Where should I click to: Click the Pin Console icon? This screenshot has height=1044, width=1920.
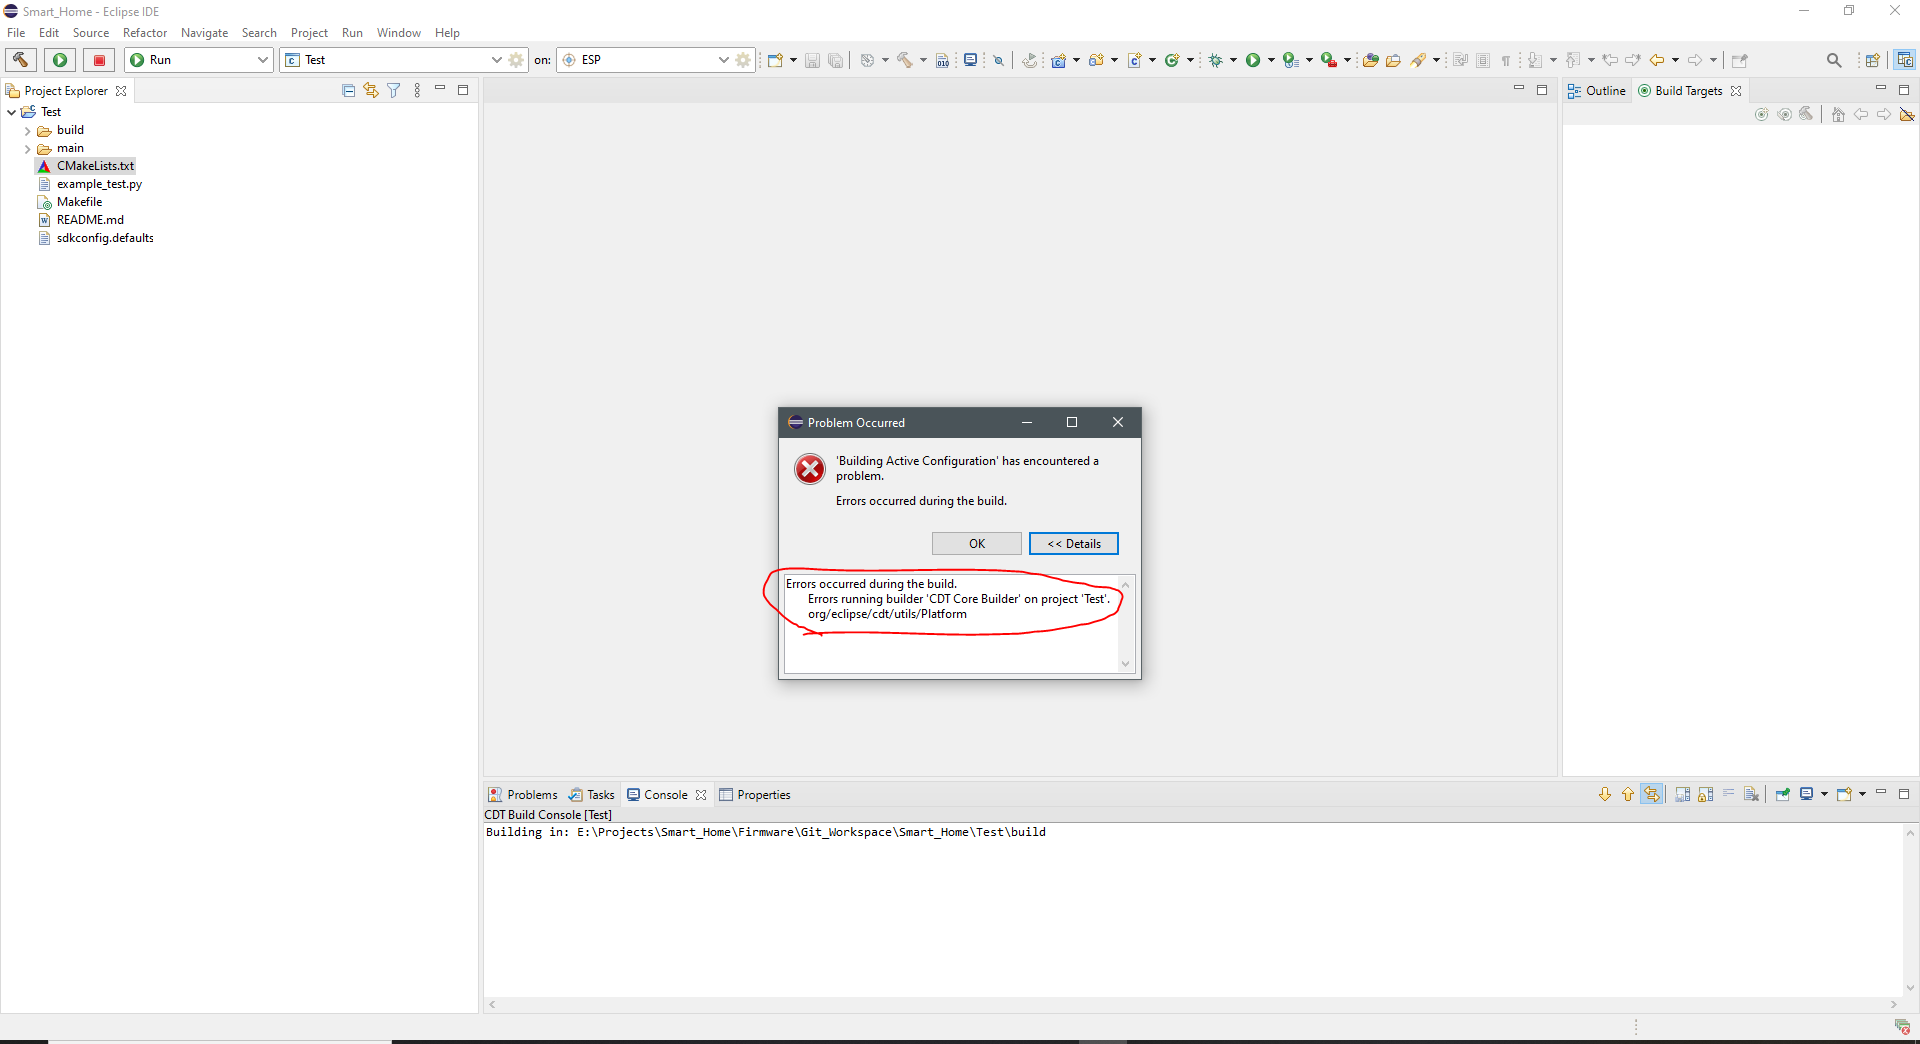pyautogui.click(x=1783, y=794)
